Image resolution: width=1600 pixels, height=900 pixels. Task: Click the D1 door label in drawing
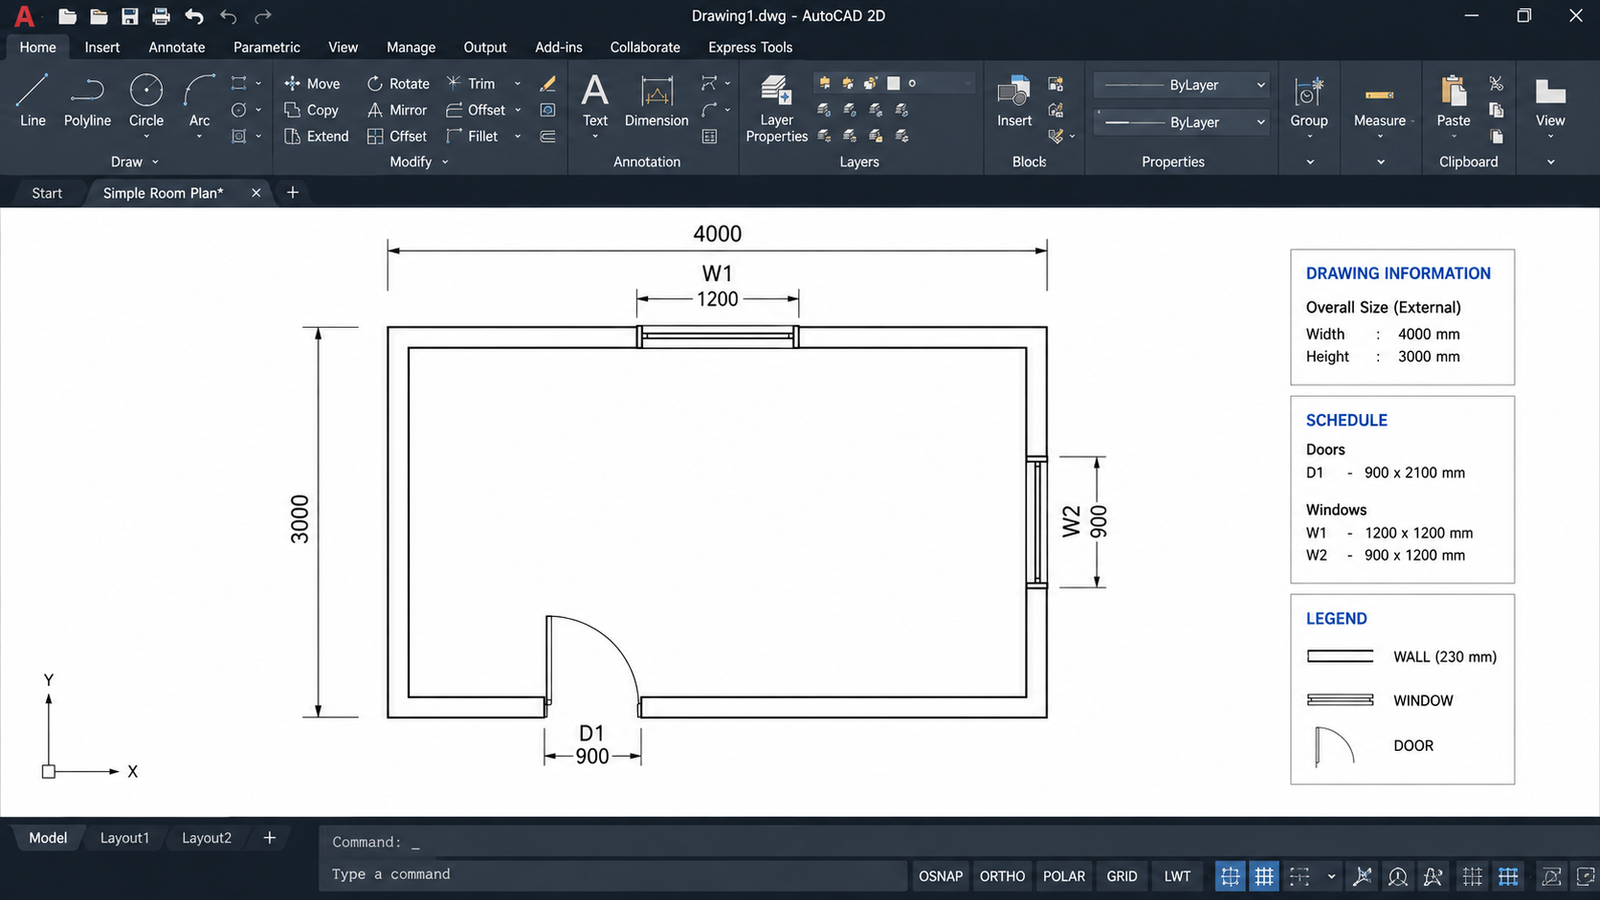[x=591, y=734]
